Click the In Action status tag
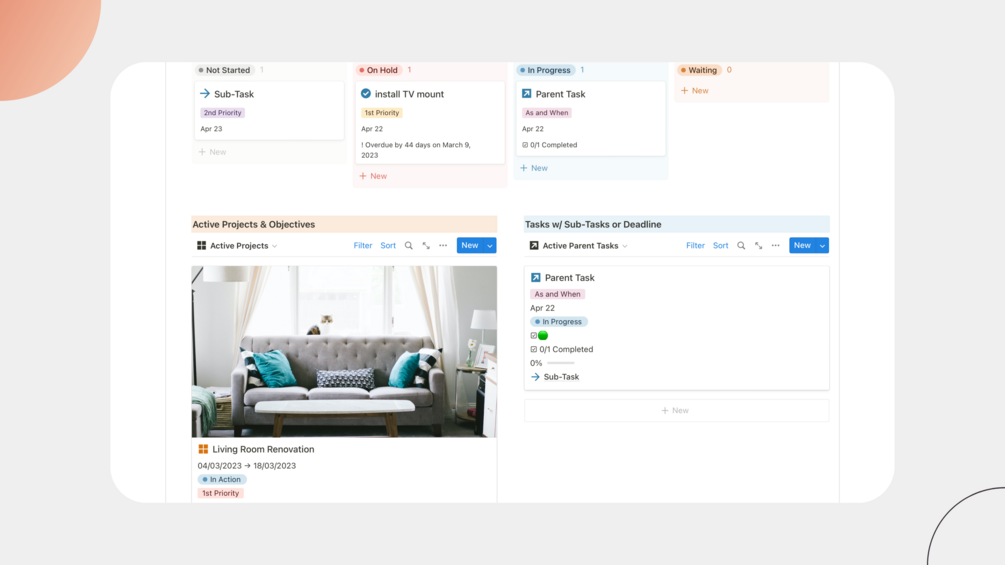1005x565 pixels. tap(222, 479)
